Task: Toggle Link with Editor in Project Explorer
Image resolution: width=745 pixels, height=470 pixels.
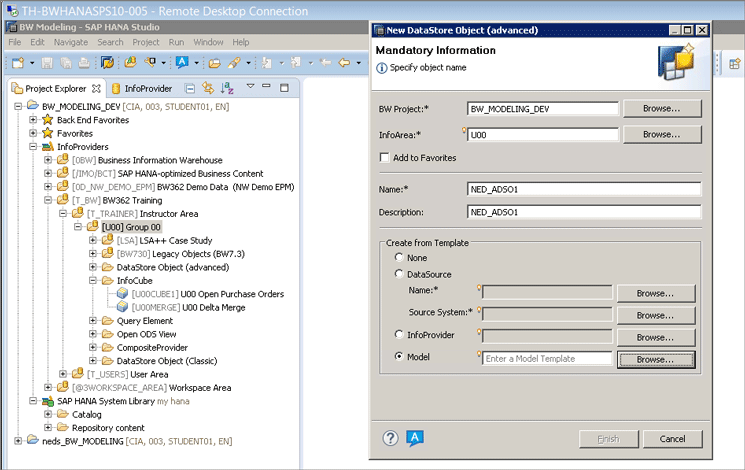Action: point(208,89)
